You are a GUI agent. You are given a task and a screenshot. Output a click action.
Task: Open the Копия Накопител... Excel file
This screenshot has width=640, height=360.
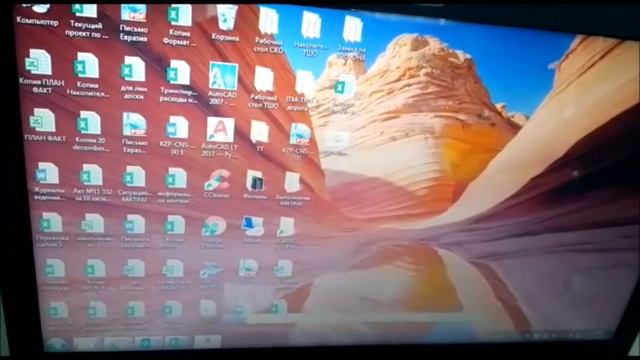[x=87, y=75]
